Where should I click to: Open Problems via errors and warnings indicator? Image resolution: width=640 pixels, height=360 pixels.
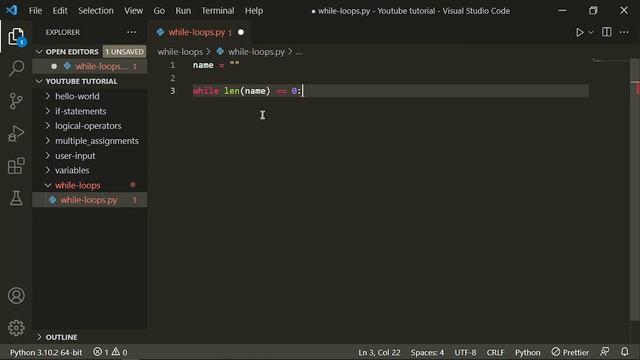pyautogui.click(x=110, y=352)
